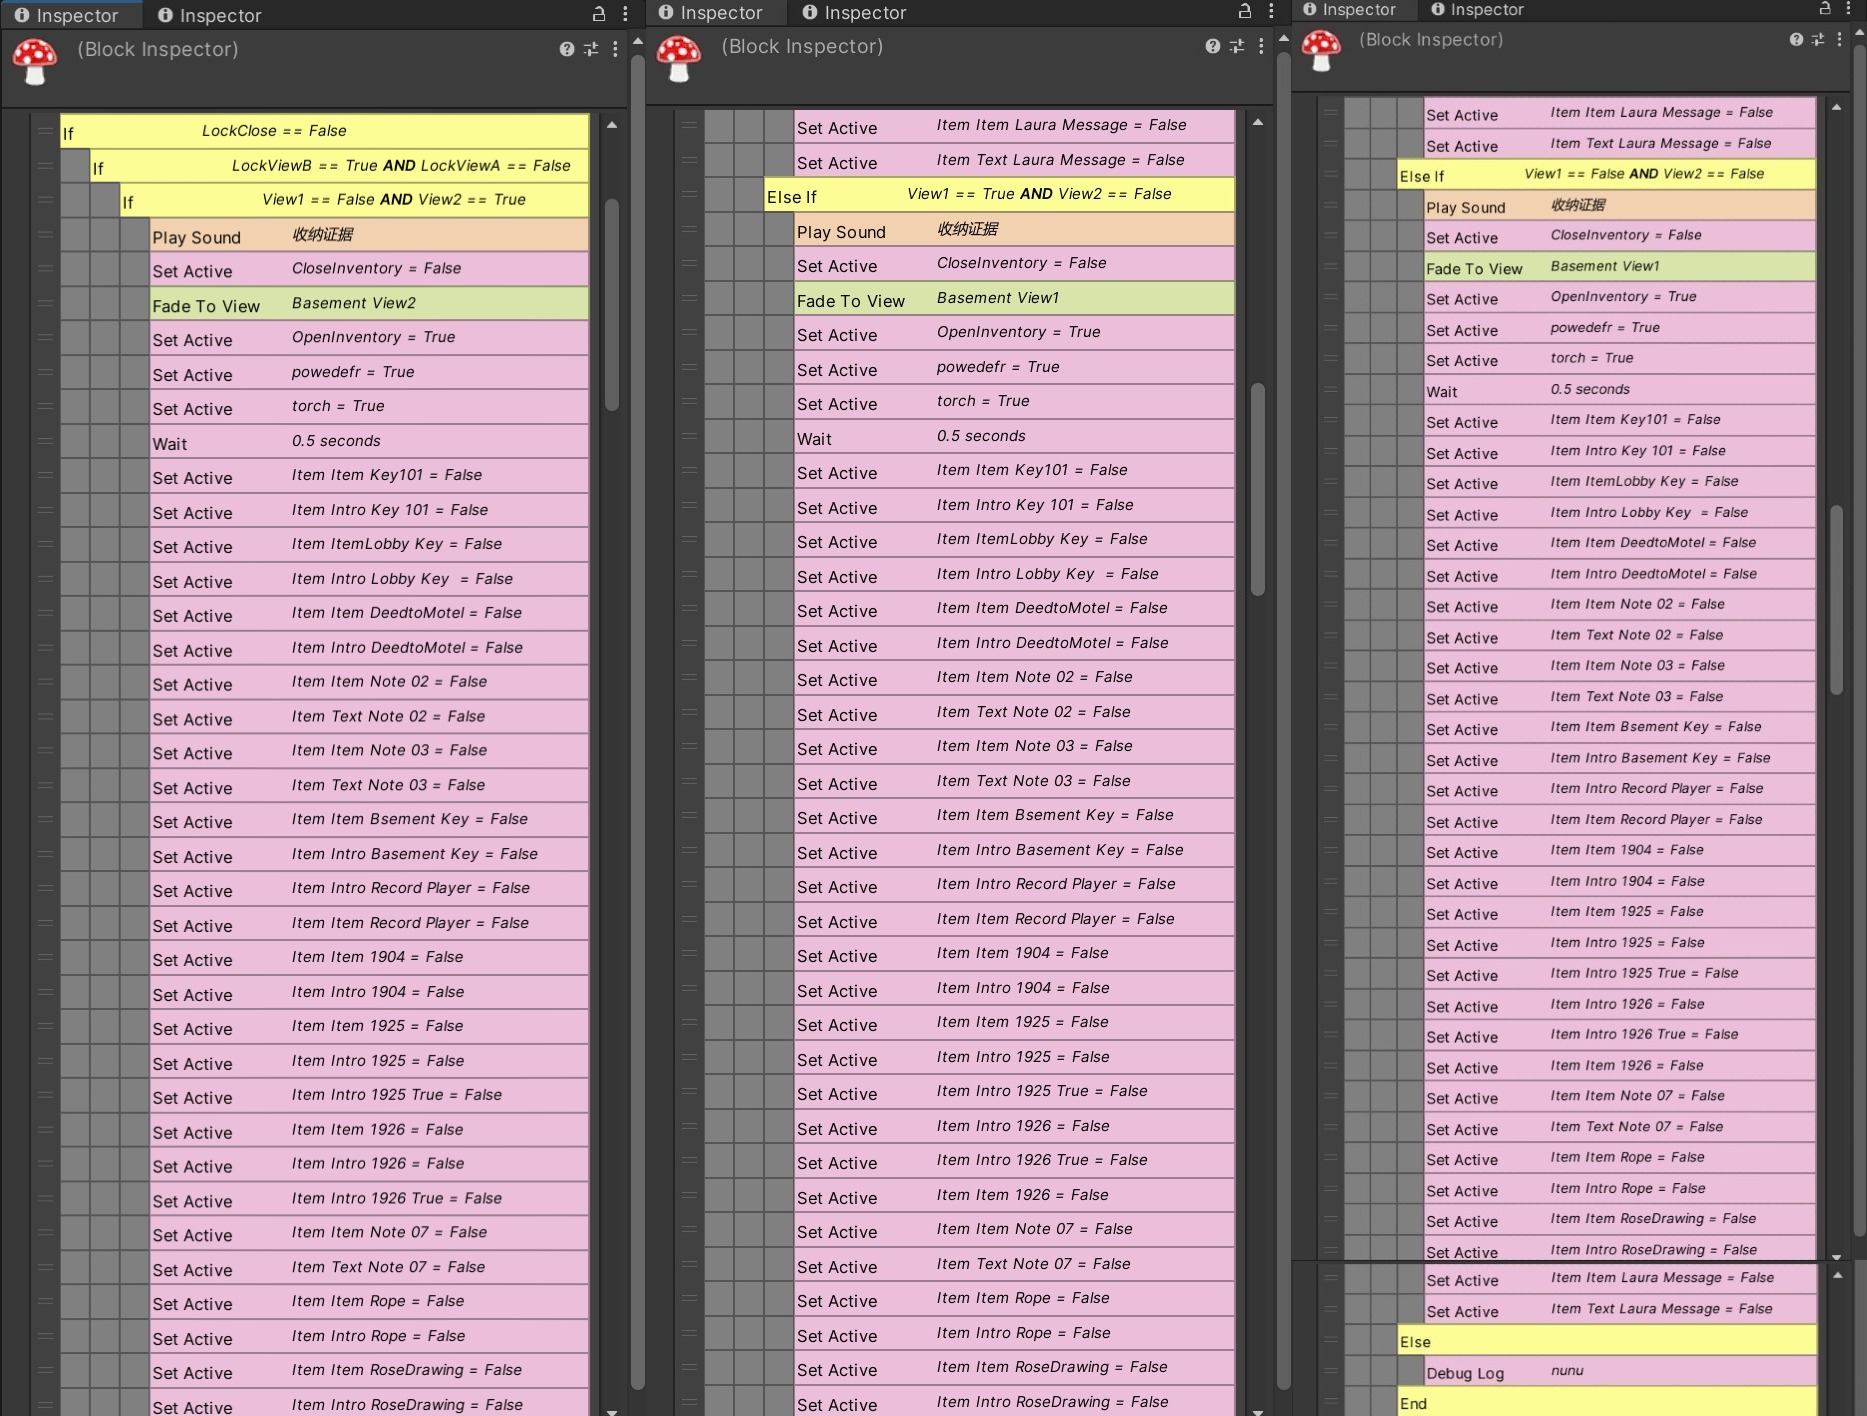The height and width of the screenshot is (1416, 1867).
Task: Select 'Fade To View Basement View1' in the right panel
Action: tap(1620, 267)
